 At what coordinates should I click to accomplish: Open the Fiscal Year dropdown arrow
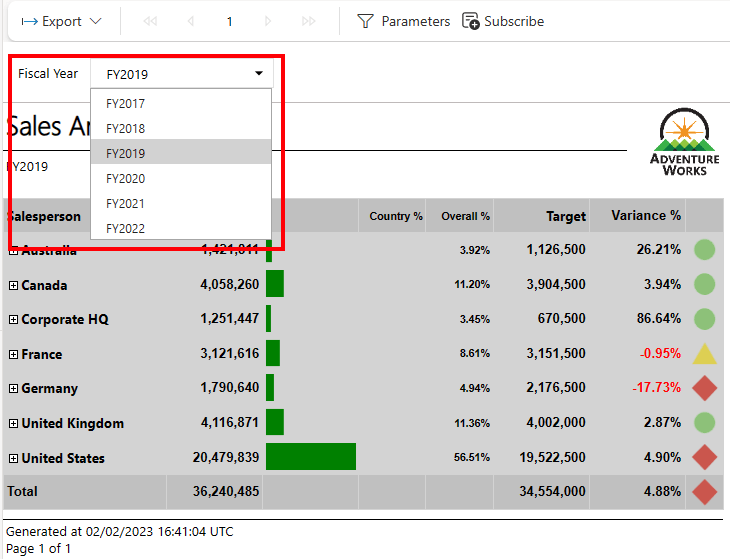click(259, 73)
